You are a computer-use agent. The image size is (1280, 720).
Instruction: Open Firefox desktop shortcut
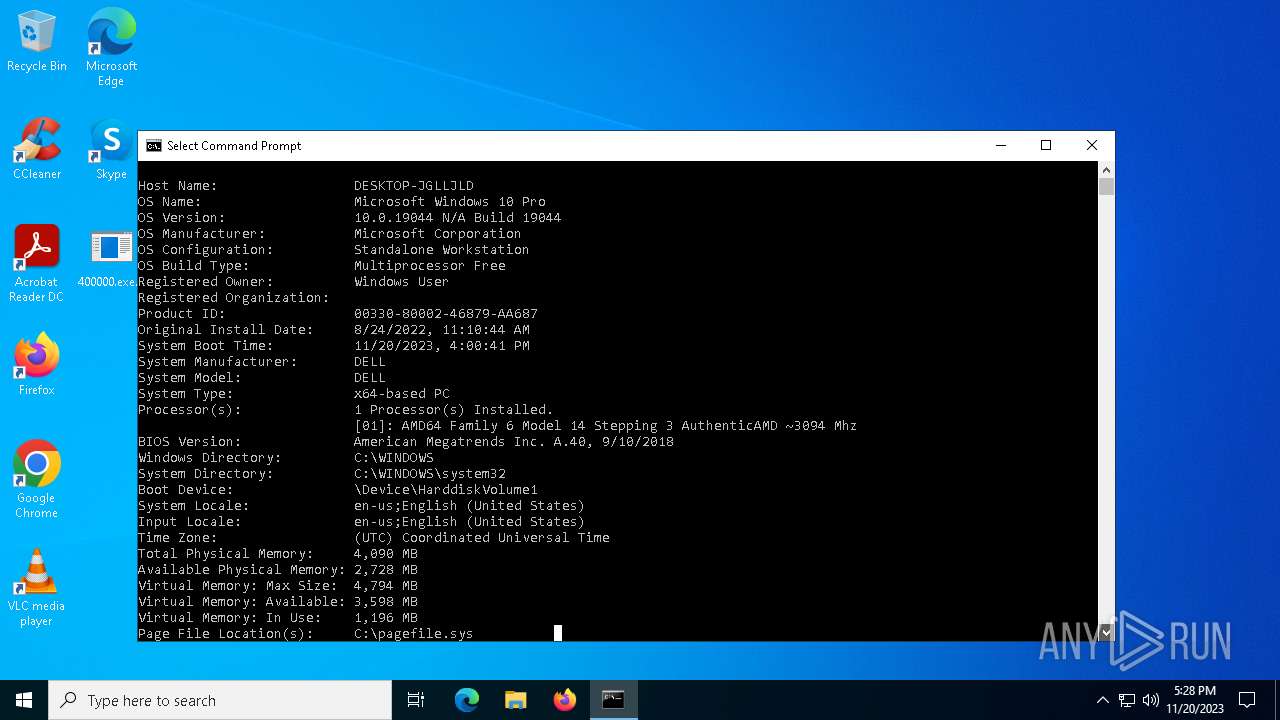37,365
